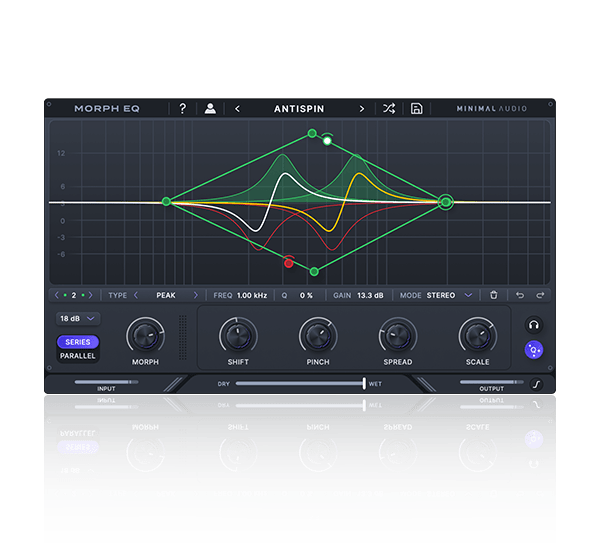The height and width of the screenshot is (543, 600).
Task: Click the SCALE knob
Action: (478, 336)
